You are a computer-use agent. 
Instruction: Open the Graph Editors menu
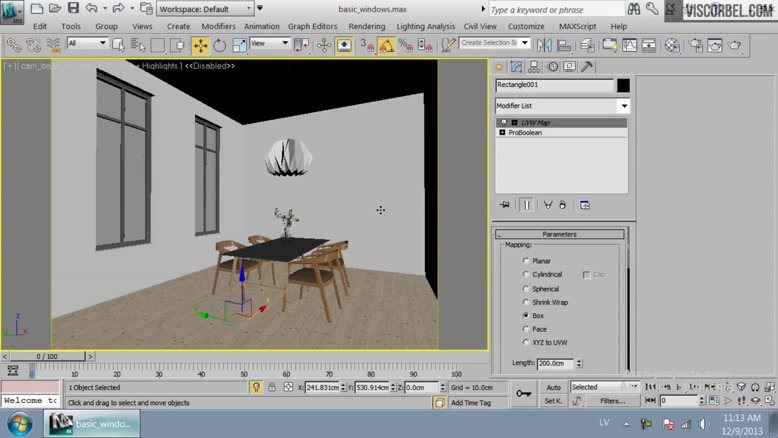tap(312, 26)
